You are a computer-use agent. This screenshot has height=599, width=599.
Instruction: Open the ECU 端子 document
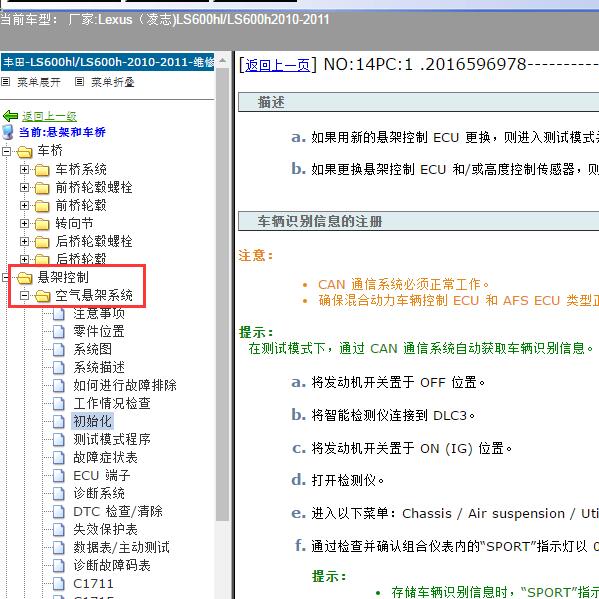[x=101, y=475]
